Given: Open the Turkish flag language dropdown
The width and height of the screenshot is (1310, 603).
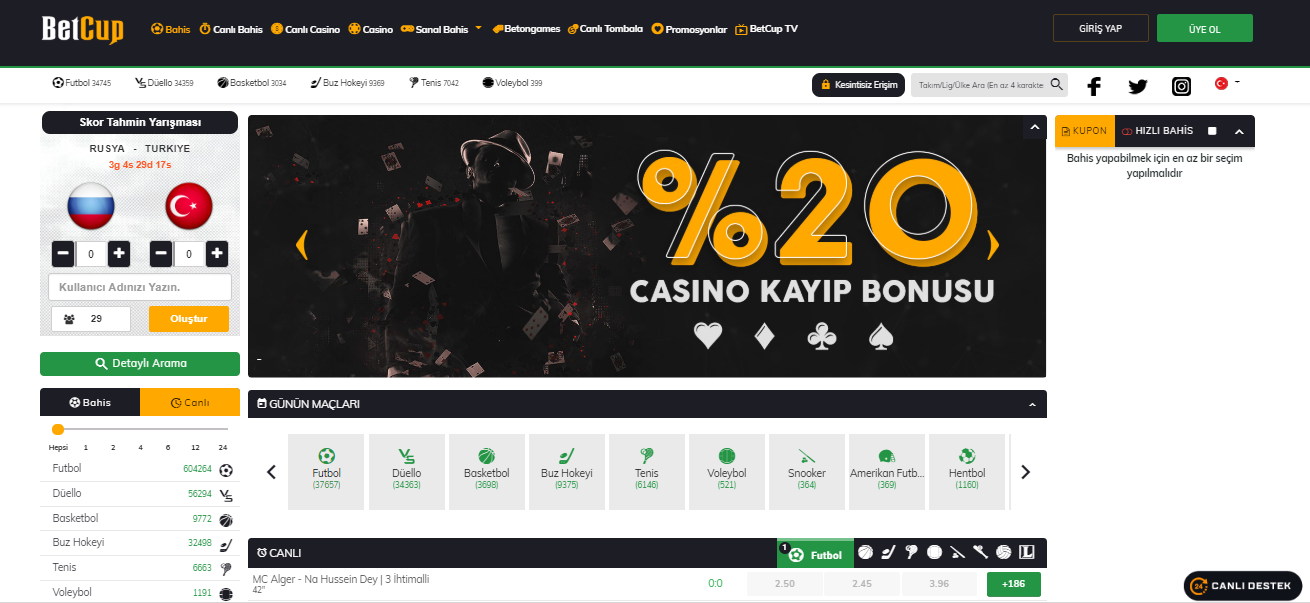Looking at the screenshot, I should click(x=1226, y=84).
